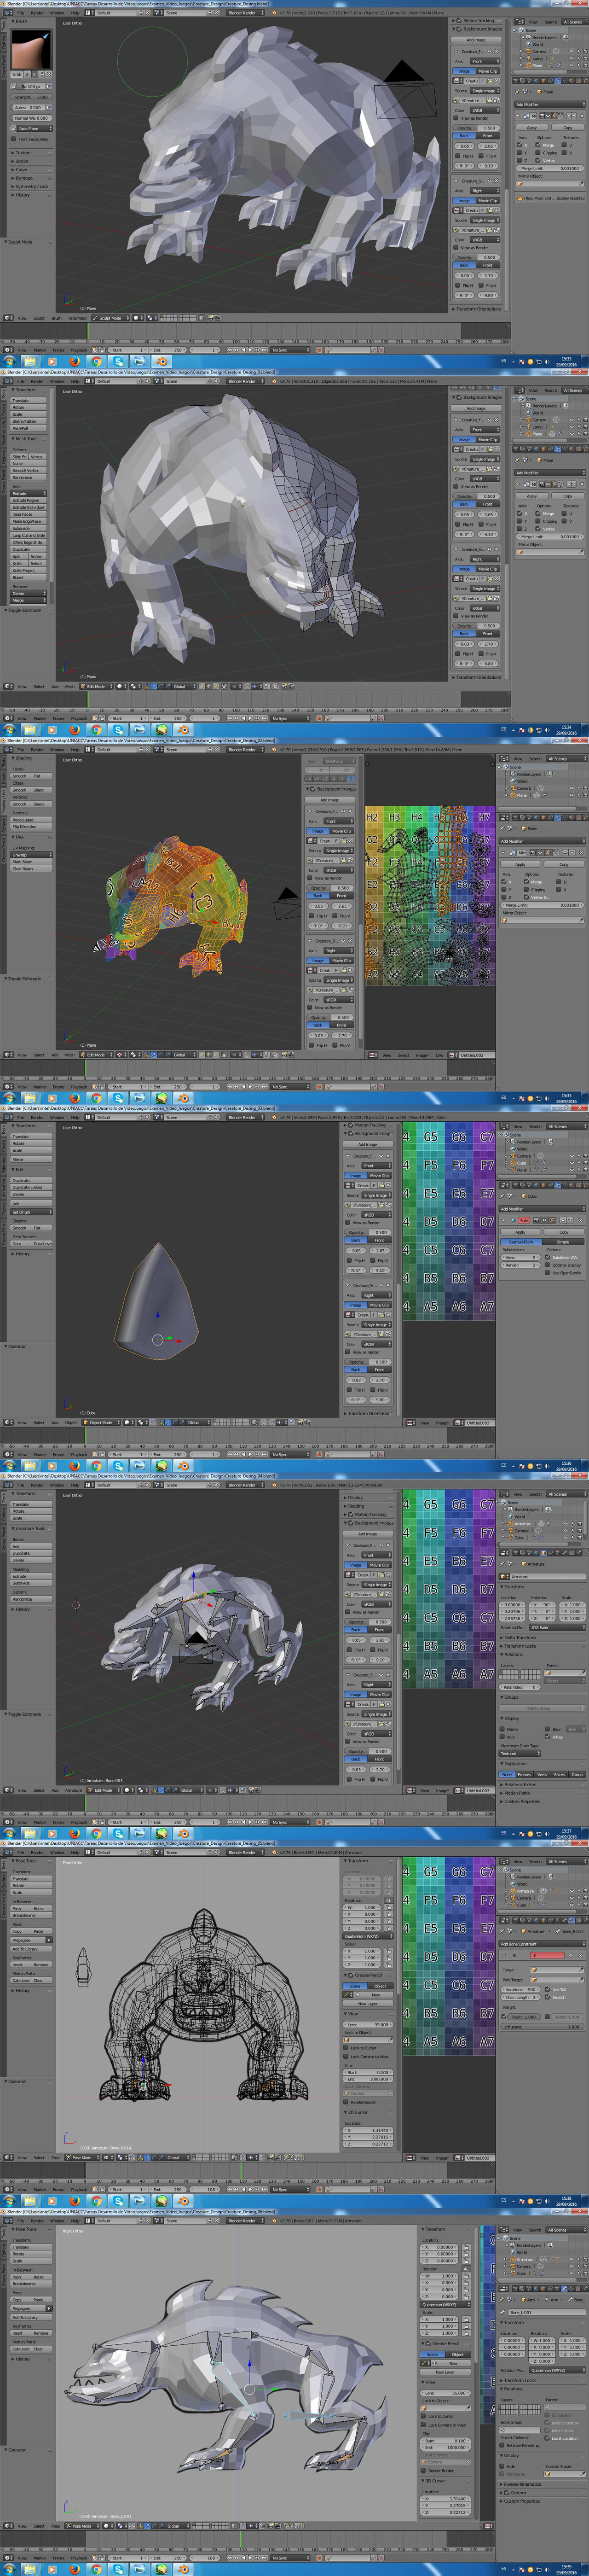Screen dimensions: 589x2576
Task: Enable the Front Faces Only checkbox
Action: tap(14, 139)
